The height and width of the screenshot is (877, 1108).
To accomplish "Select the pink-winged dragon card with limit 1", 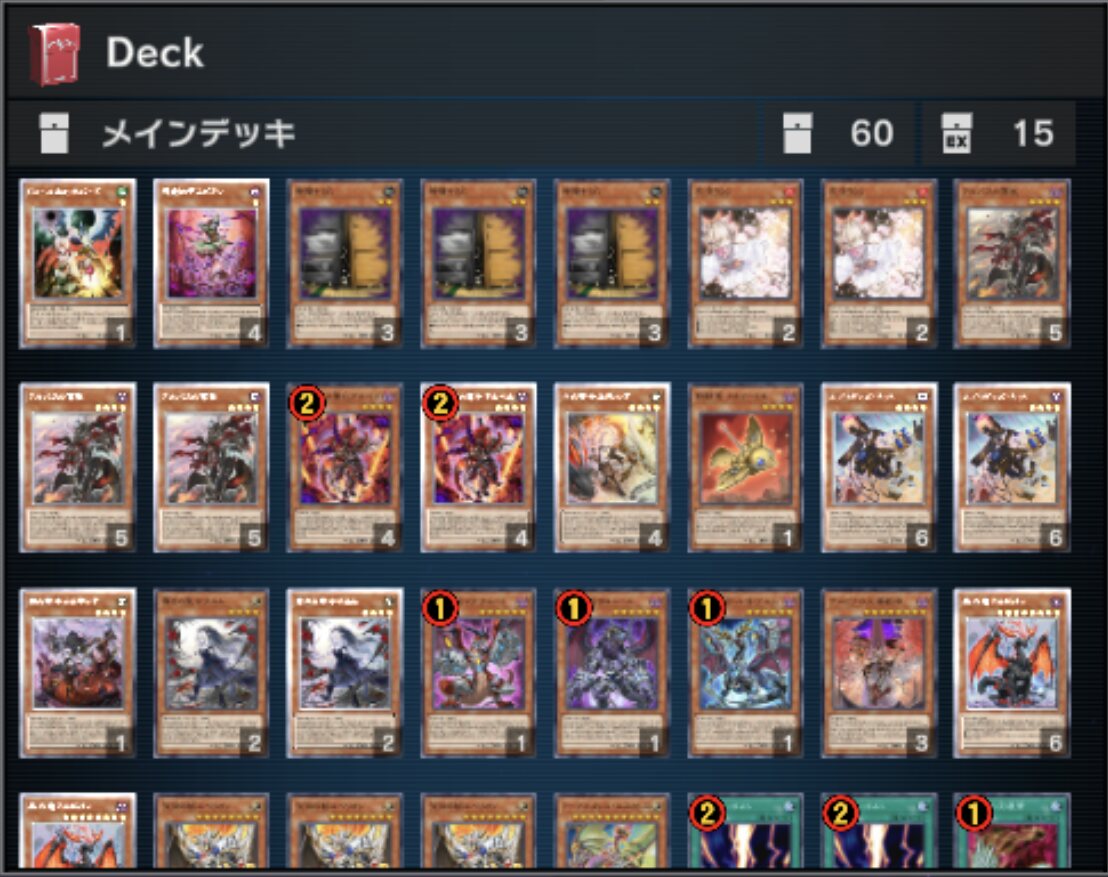I will (x=478, y=673).
